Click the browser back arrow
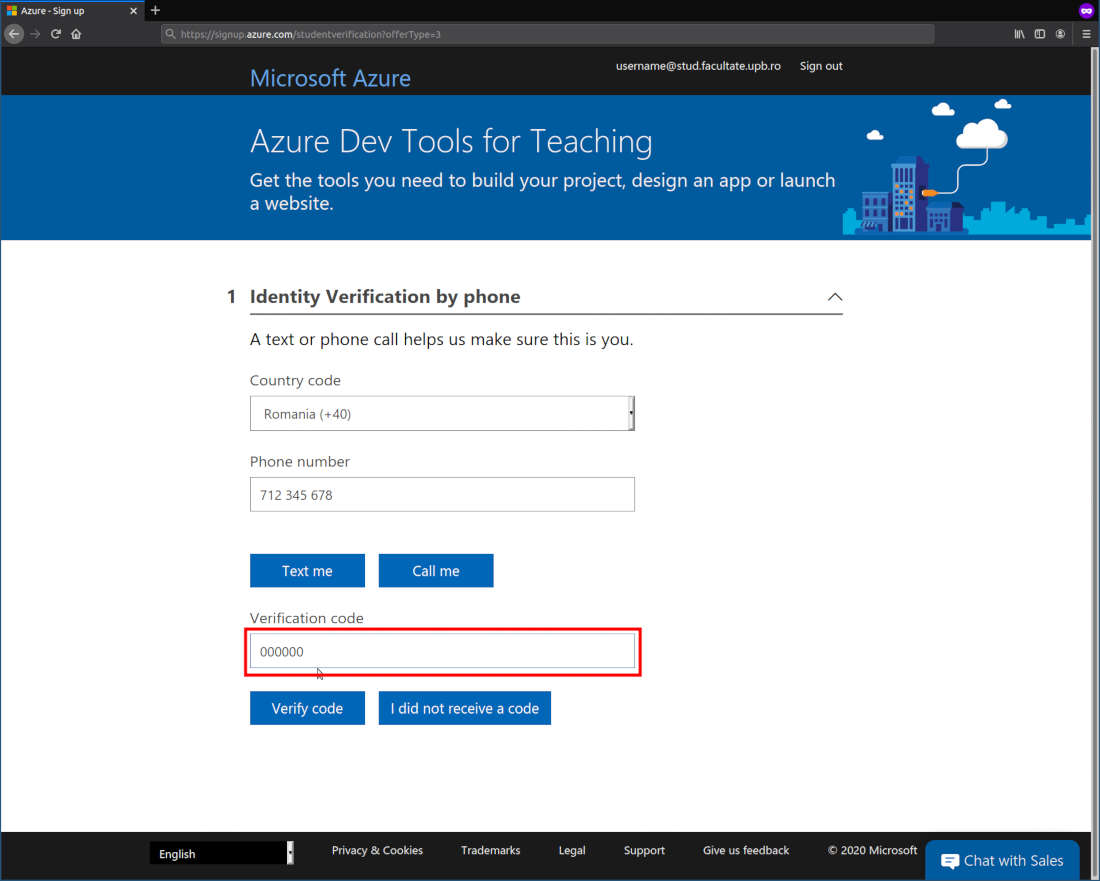The width and height of the screenshot is (1100, 881). pyautogui.click(x=14, y=33)
